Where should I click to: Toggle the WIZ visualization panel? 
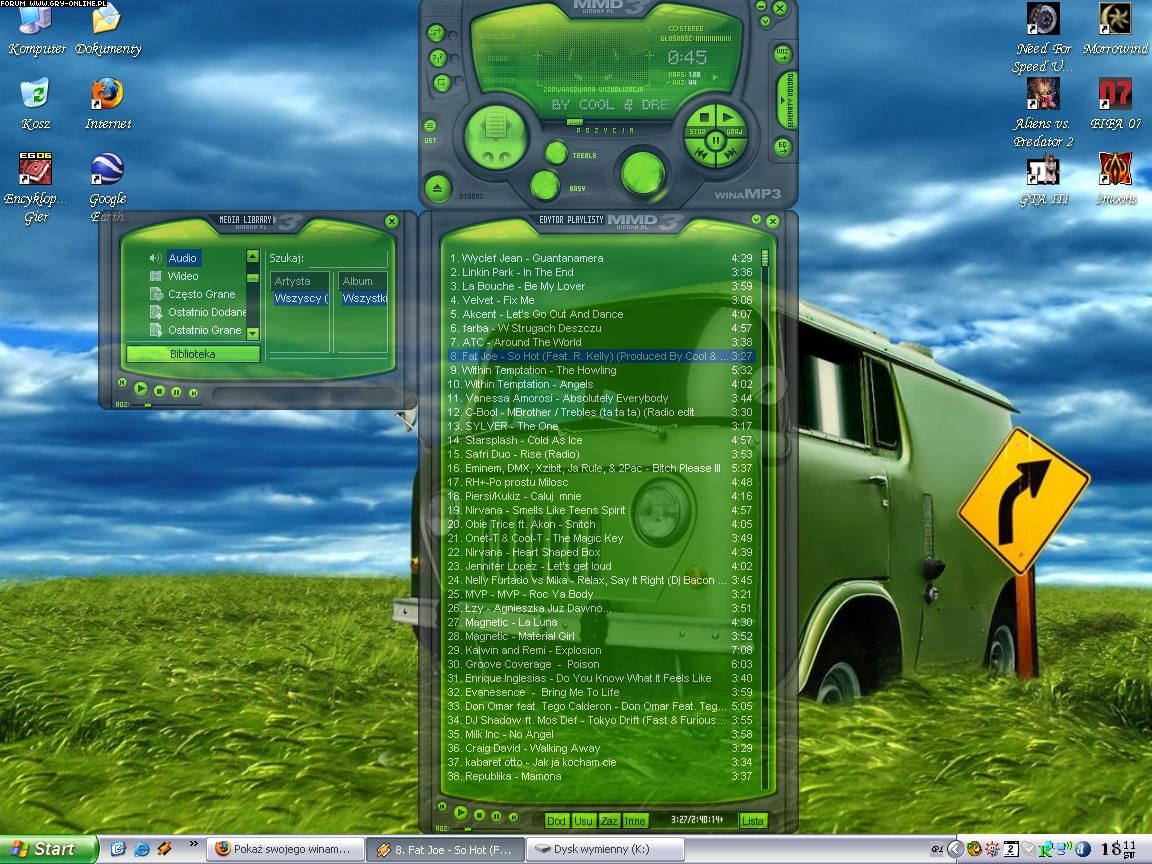[x=782, y=53]
